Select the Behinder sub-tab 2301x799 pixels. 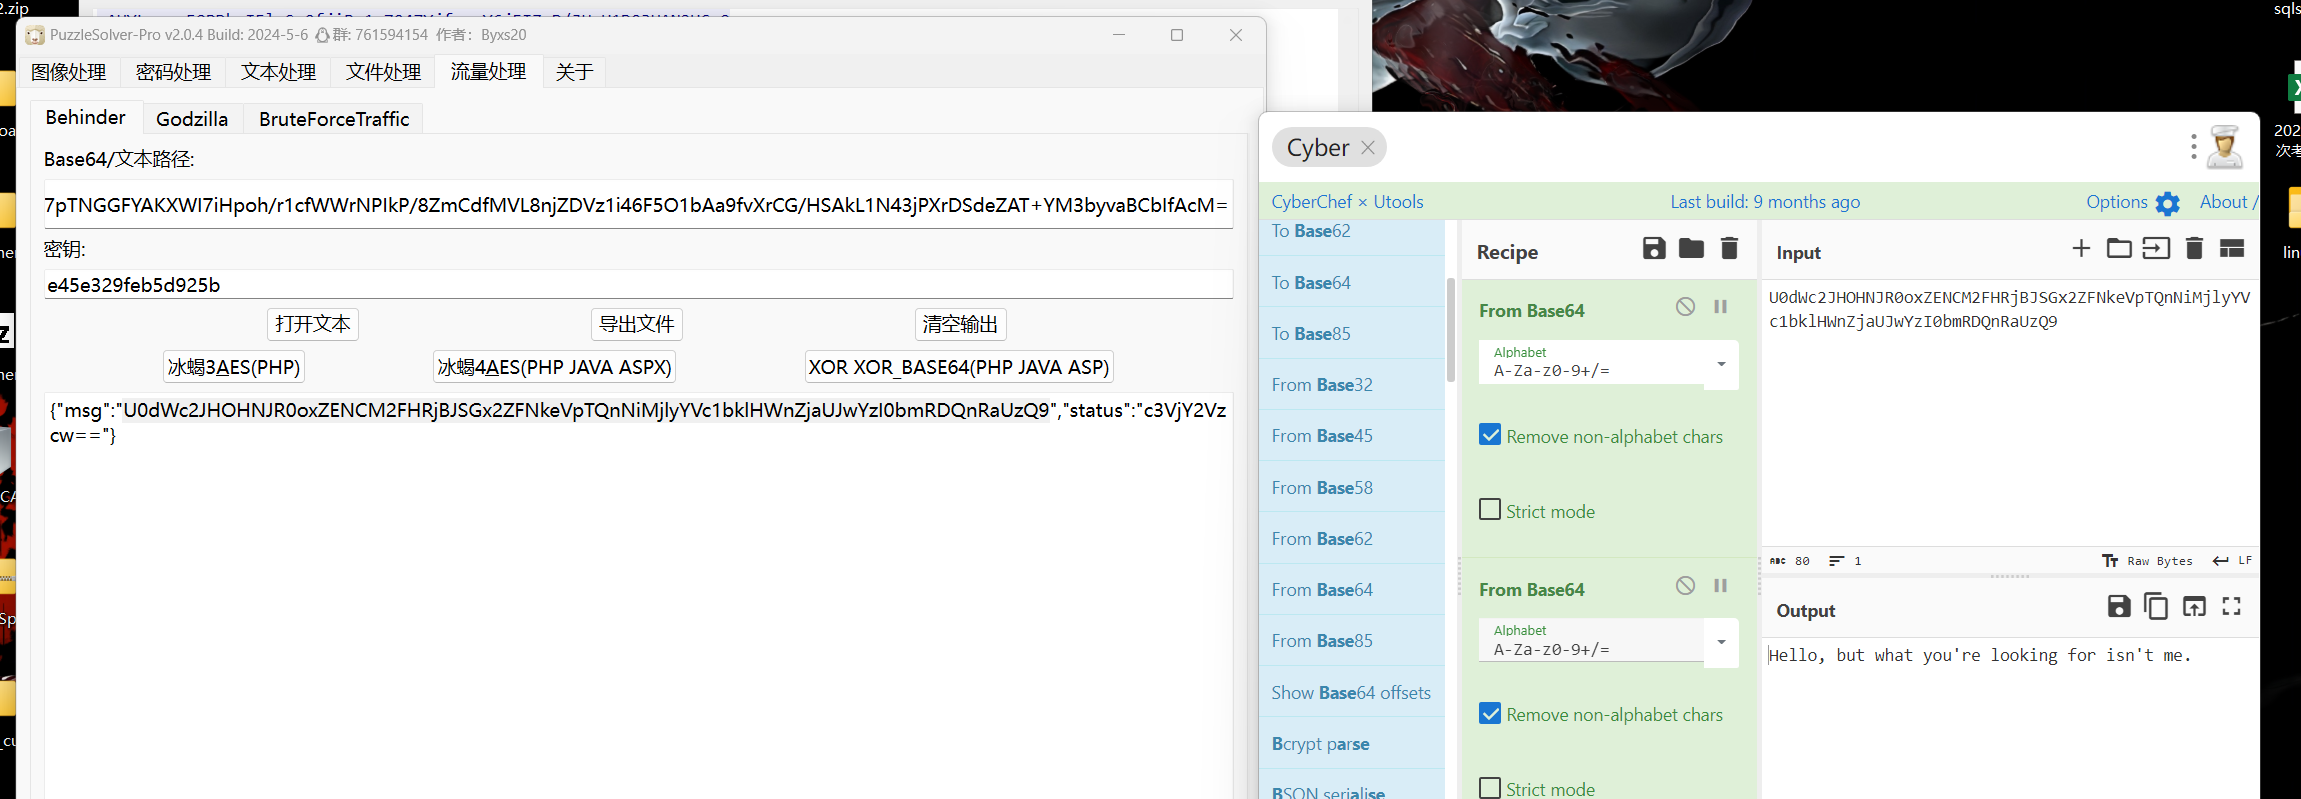[86, 117]
